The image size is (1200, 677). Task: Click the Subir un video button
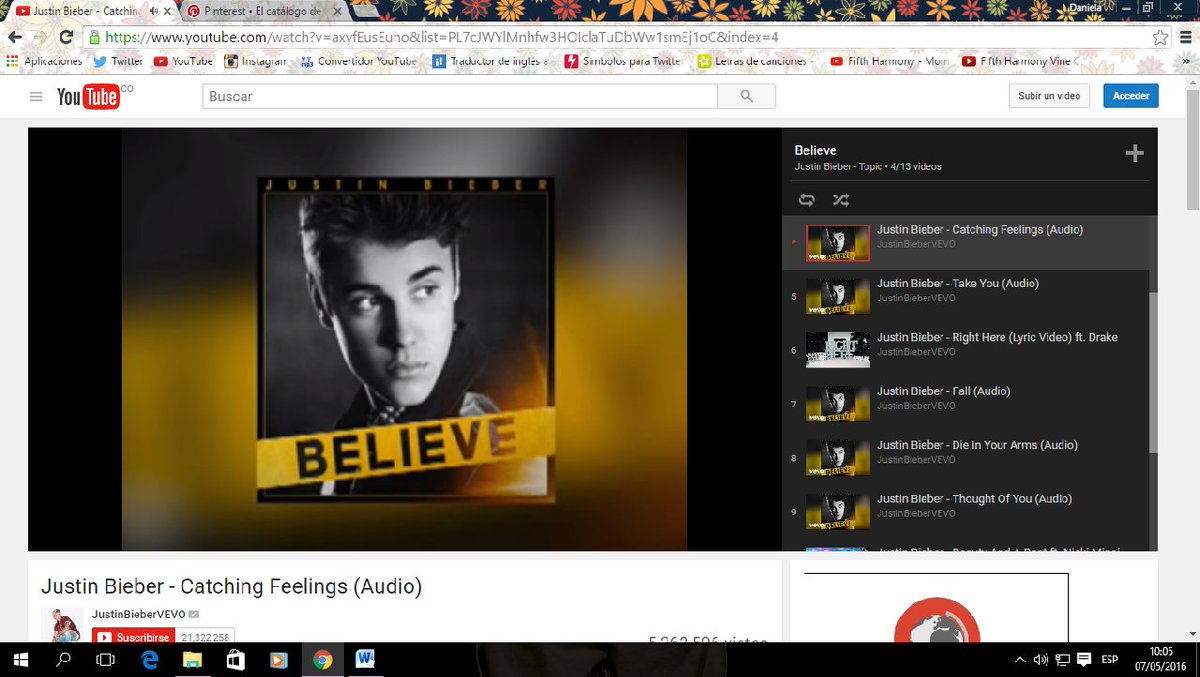[1049, 96]
